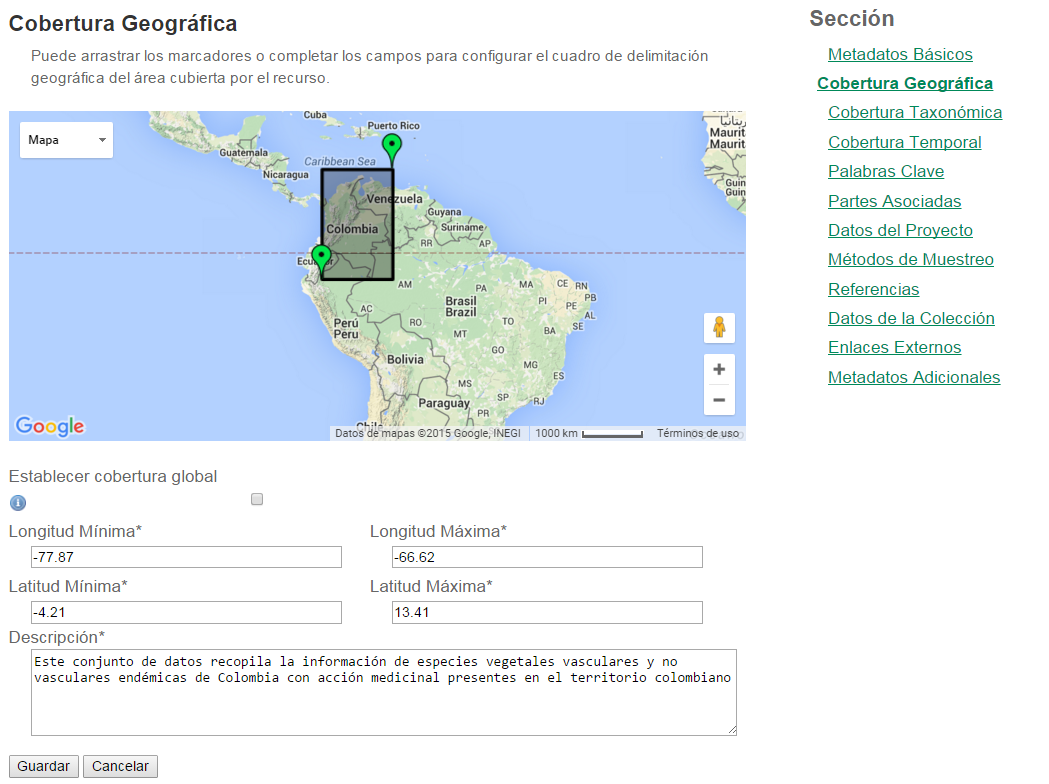Click the Guardar button
The image size is (1049, 784).
click(x=43, y=766)
